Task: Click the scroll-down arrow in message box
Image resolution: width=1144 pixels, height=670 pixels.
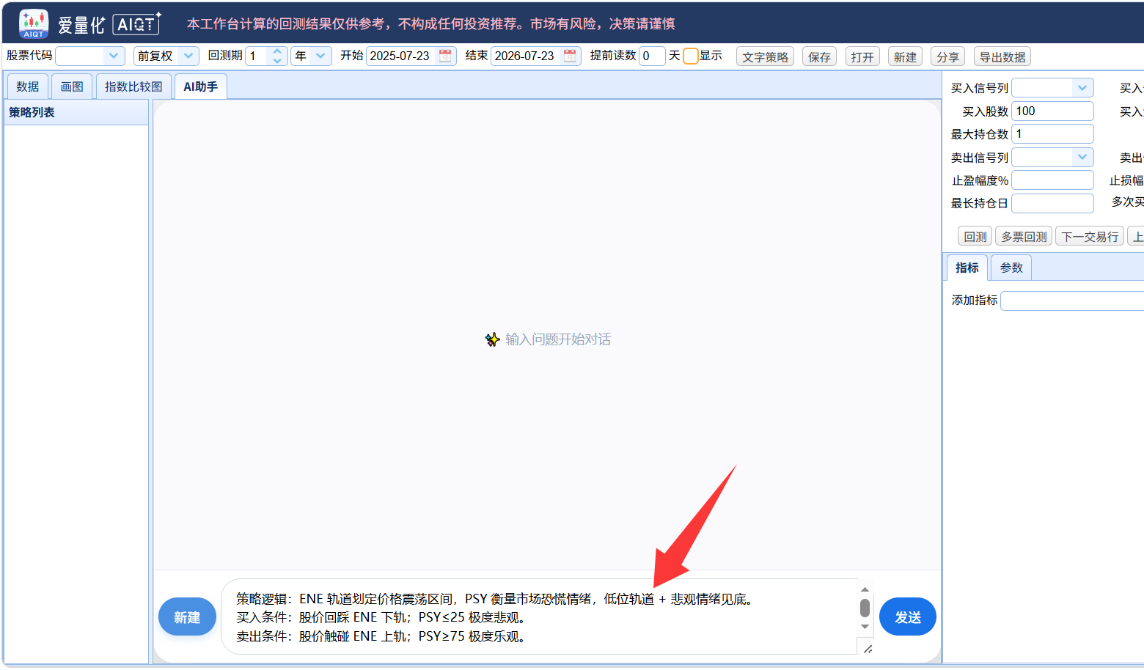Action: [865, 626]
